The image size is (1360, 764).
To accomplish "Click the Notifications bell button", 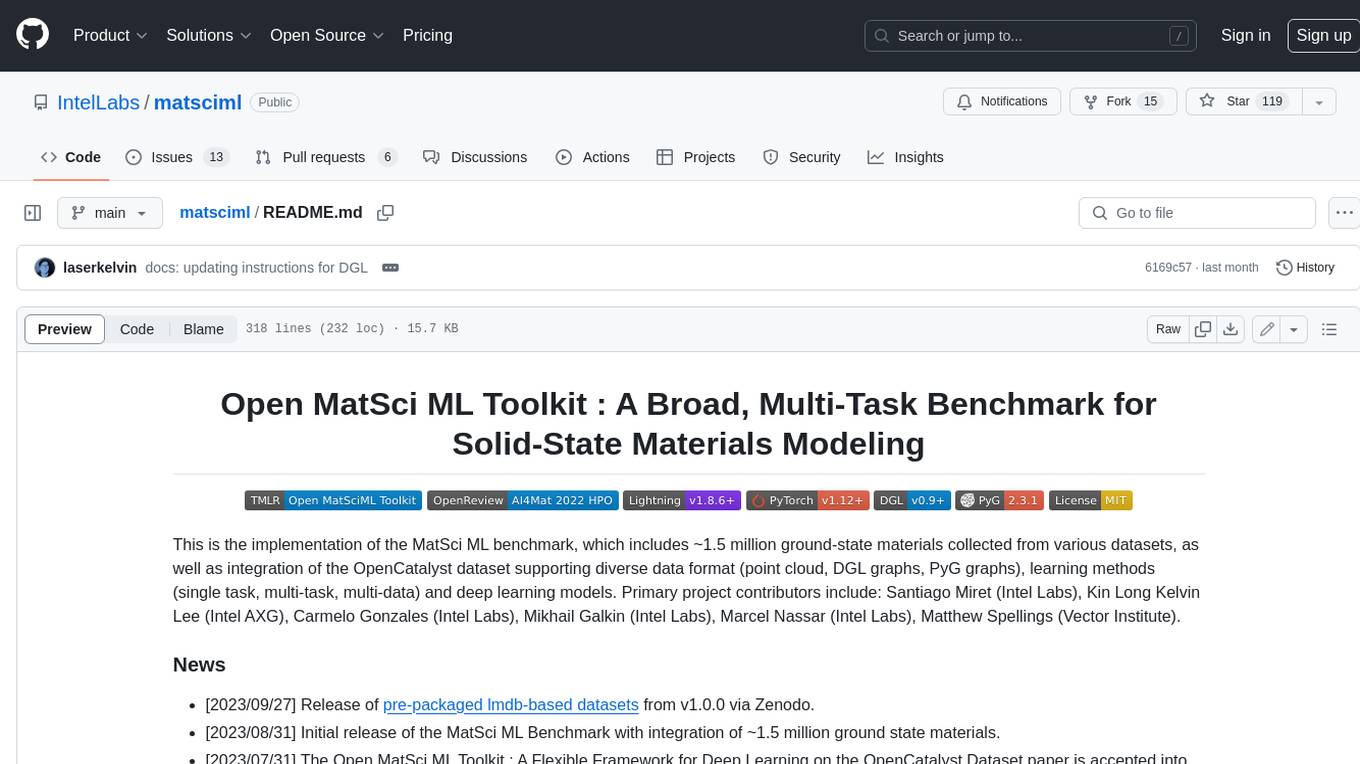I will point(1002,102).
